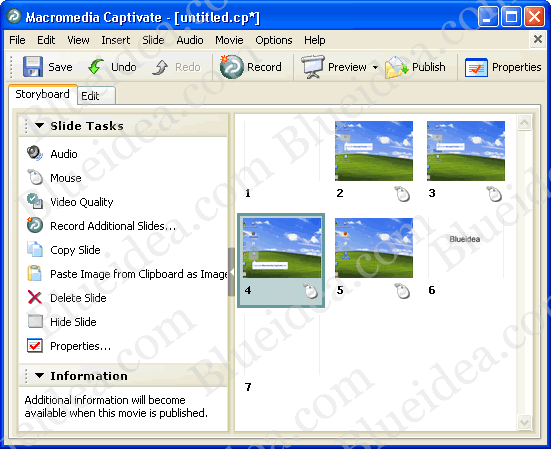The image size is (551, 449).
Task: Click the greyed Redo arrow icon
Action: [x=160, y=67]
